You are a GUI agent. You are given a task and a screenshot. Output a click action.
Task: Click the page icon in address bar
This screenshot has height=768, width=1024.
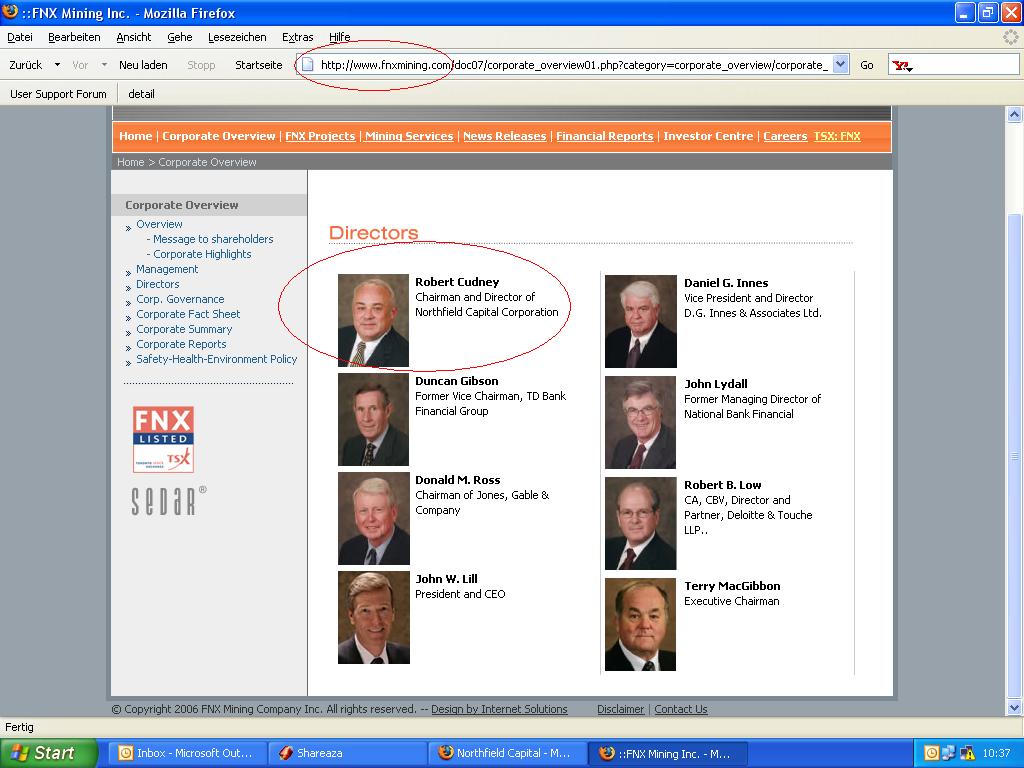(308, 65)
